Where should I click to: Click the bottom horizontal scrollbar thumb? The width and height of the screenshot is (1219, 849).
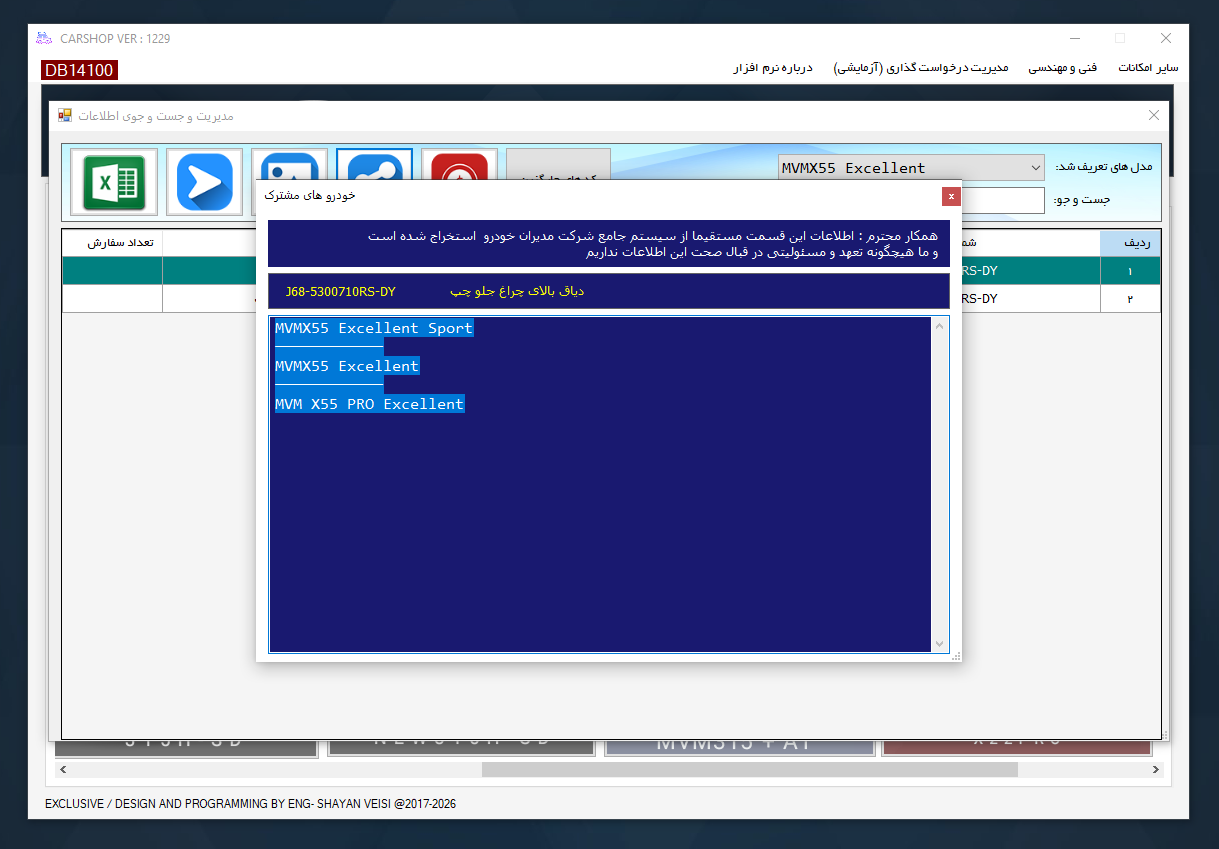[x=750, y=770]
